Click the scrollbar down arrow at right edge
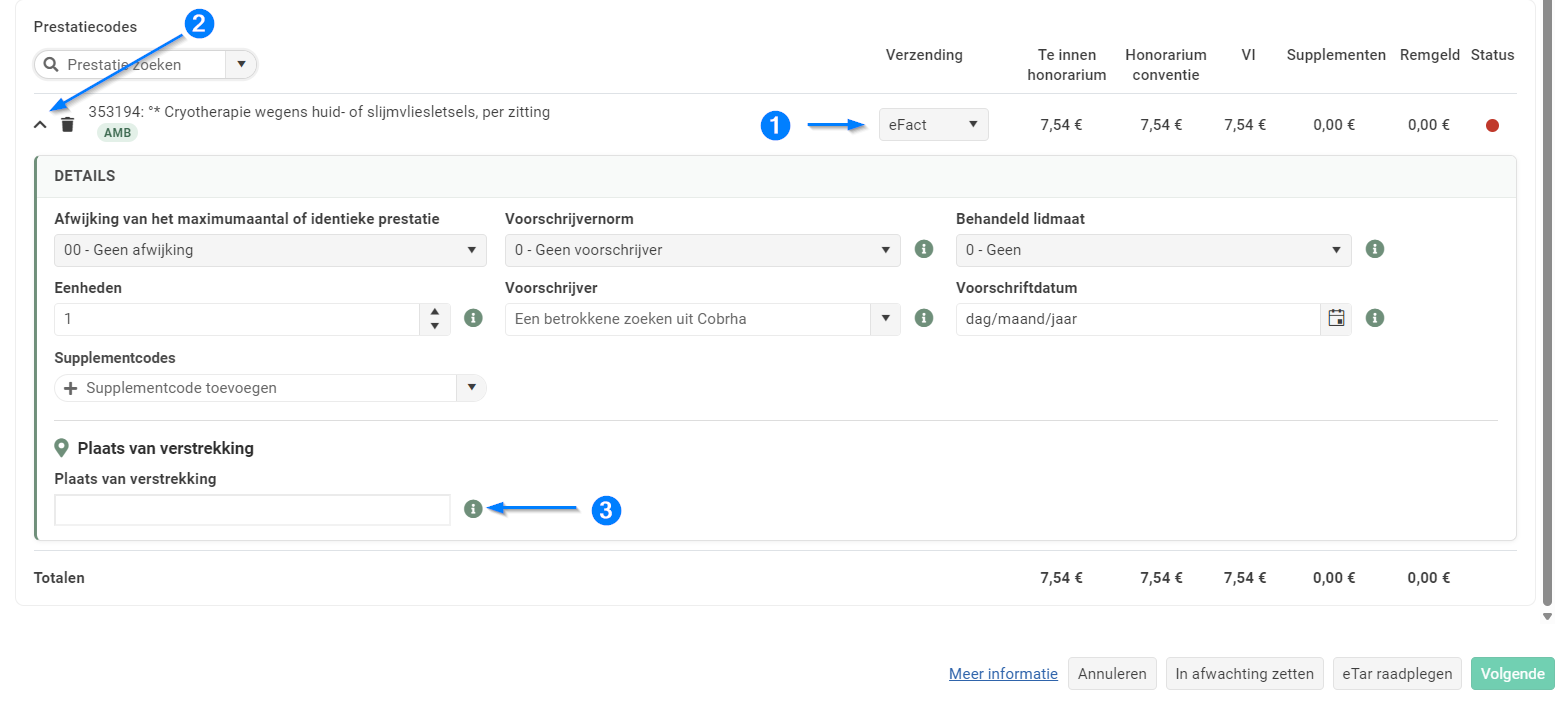This screenshot has height=707, width=1567. point(1547,617)
